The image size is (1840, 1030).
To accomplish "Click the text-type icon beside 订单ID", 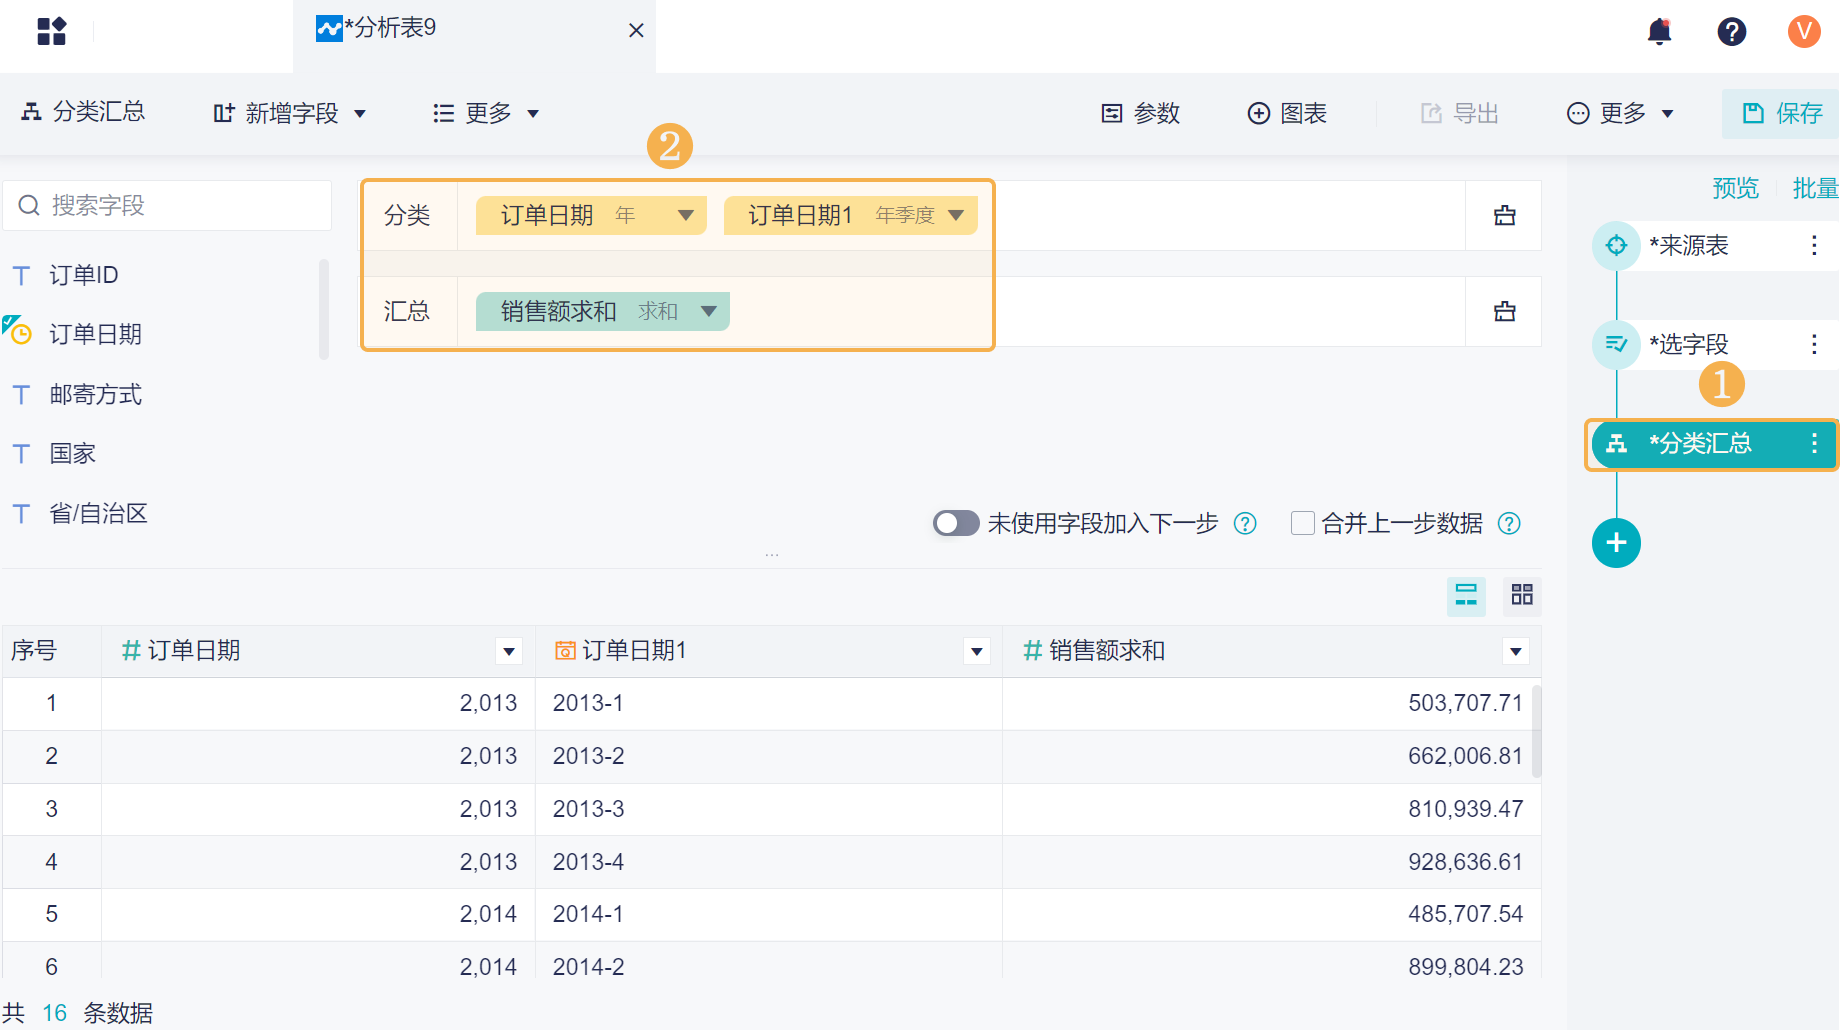I will click(21, 275).
